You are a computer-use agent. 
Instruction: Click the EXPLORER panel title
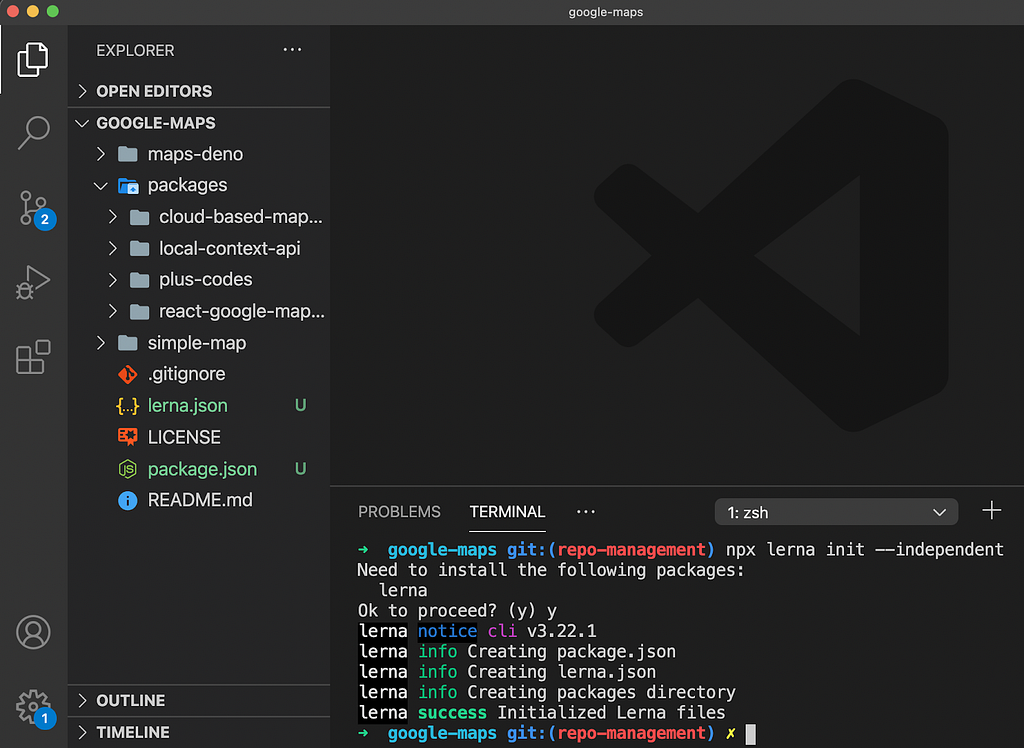point(135,50)
